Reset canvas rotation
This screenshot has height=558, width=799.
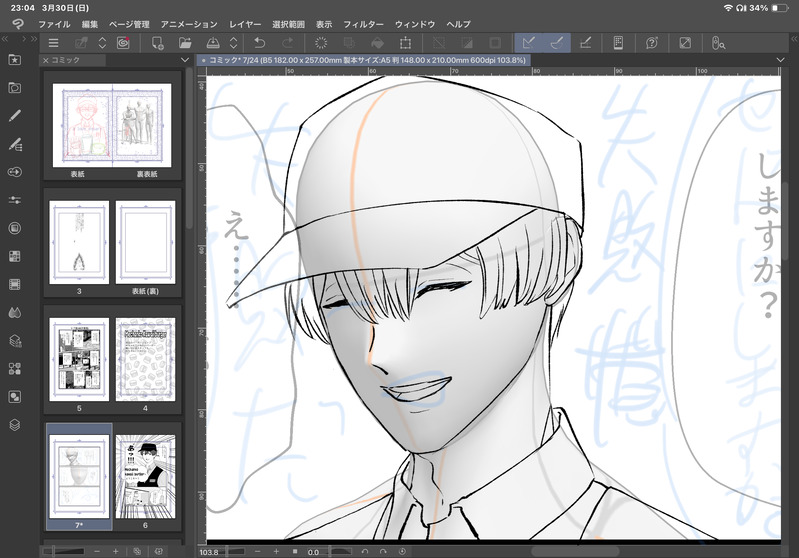[x=402, y=552]
